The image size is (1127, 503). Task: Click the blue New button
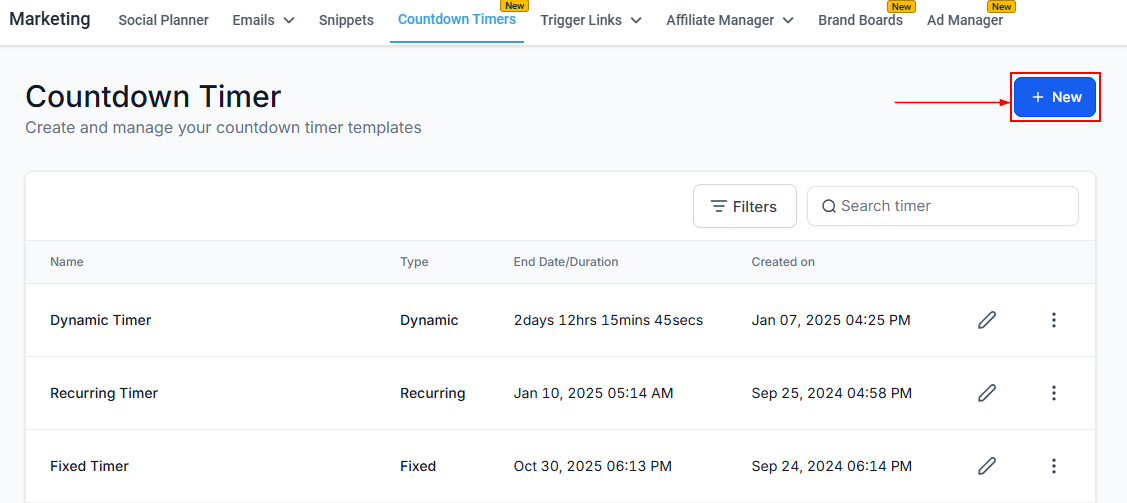[x=1055, y=97]
